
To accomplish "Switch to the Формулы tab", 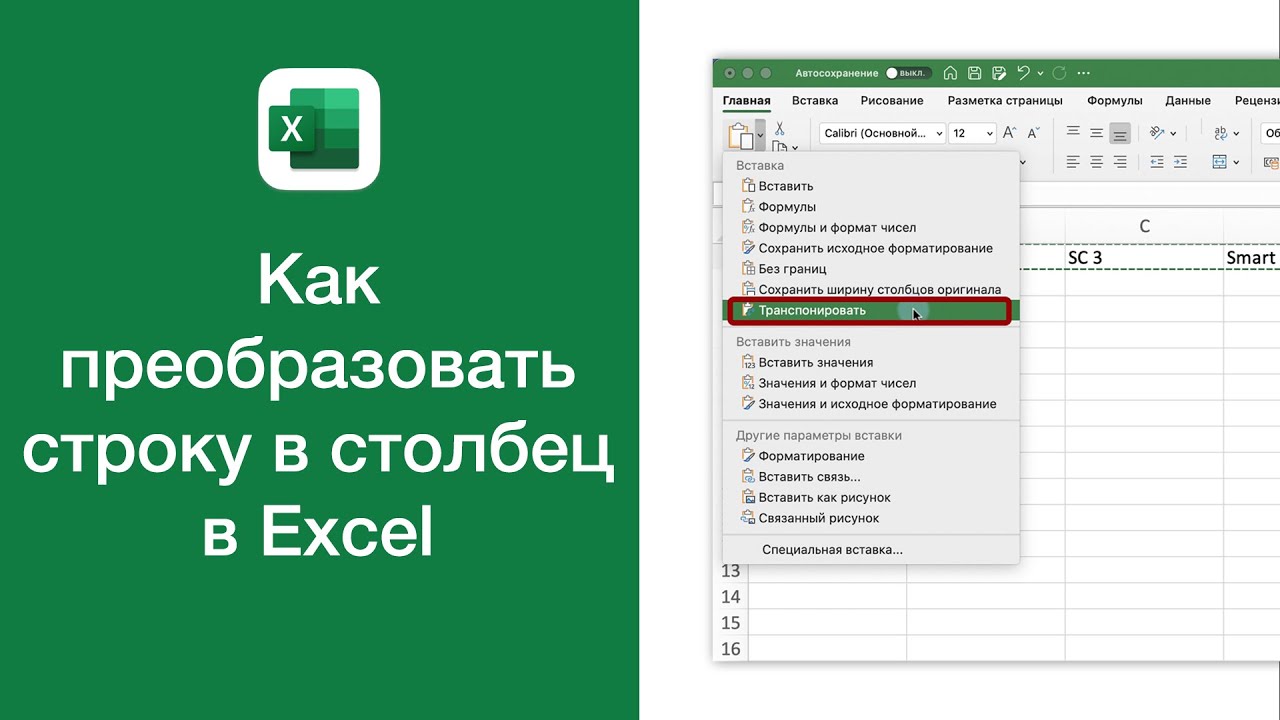I will tap(1115, 101).
